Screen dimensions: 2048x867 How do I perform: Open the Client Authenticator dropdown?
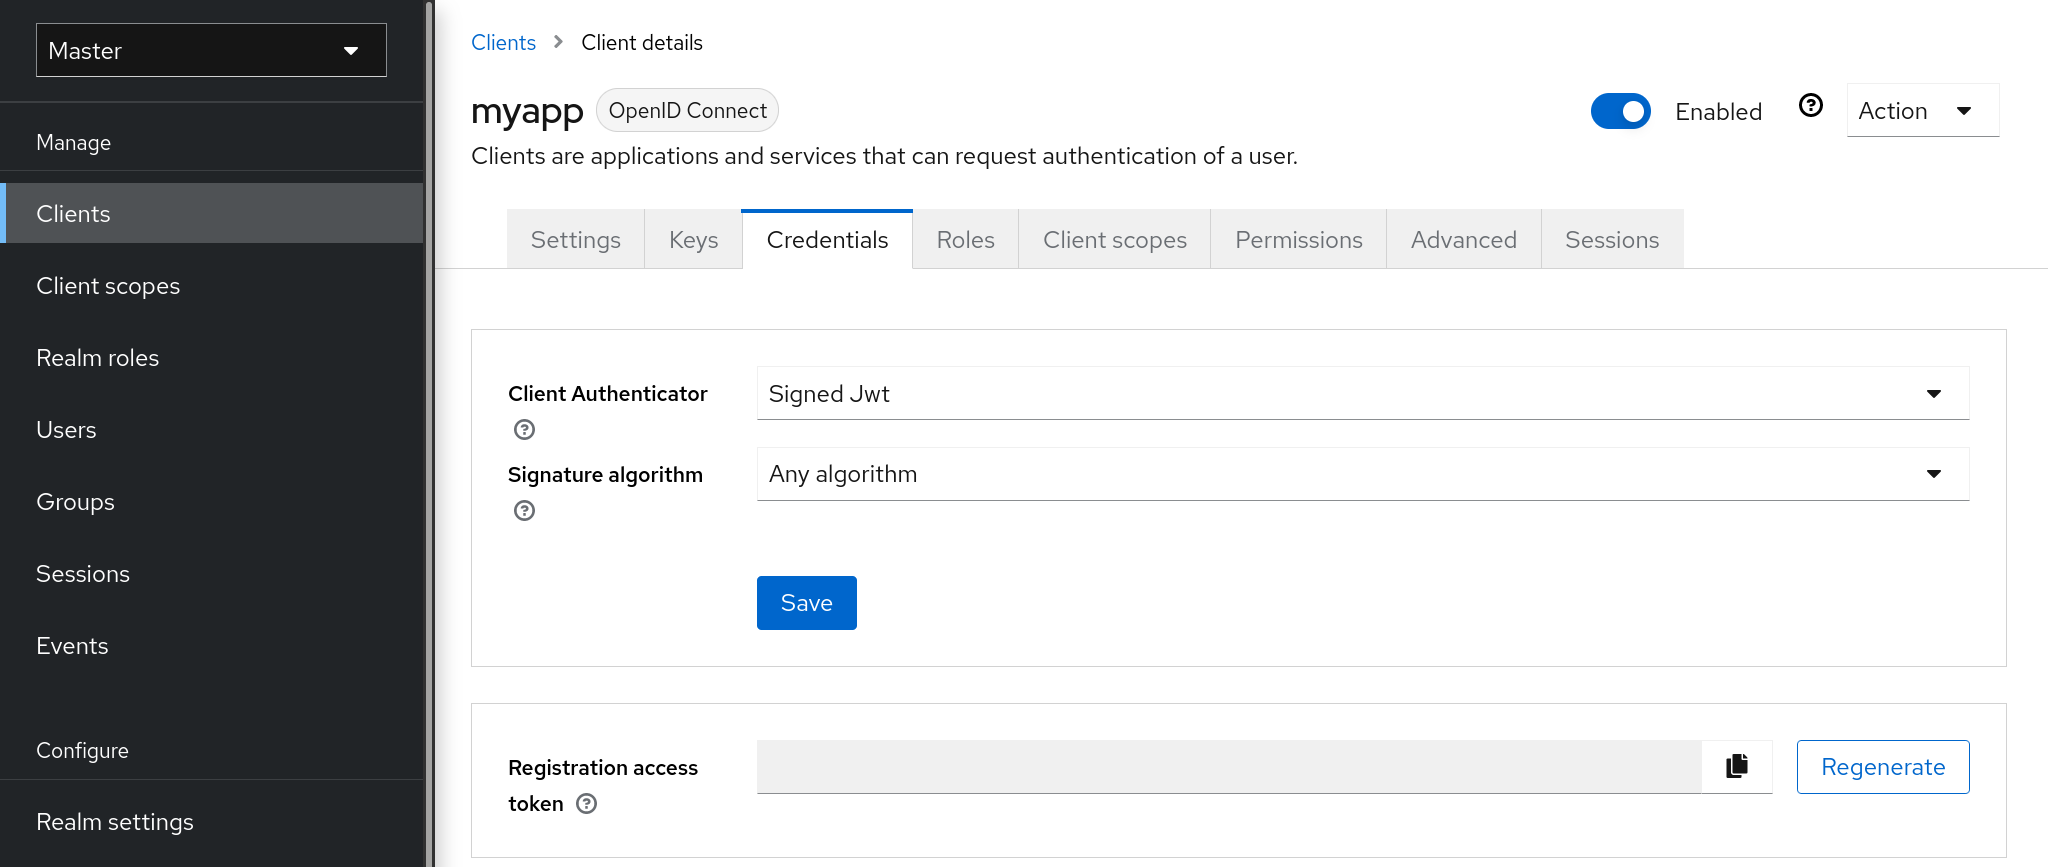1362,394
